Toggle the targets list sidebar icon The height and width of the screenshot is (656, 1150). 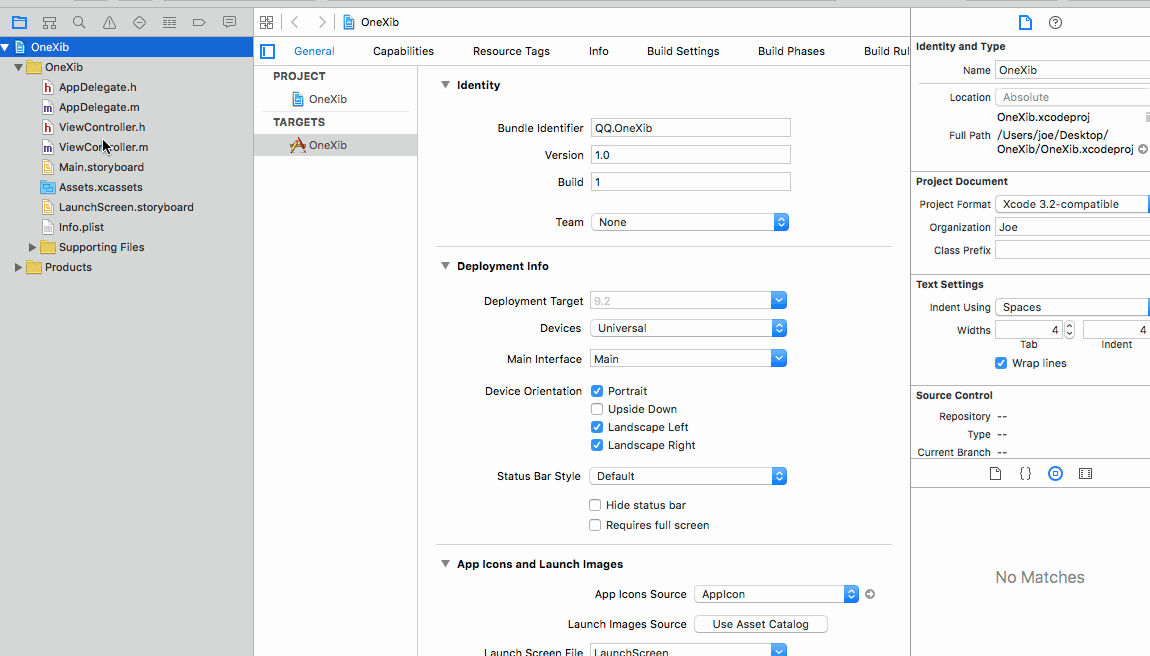tap(268, 51)
